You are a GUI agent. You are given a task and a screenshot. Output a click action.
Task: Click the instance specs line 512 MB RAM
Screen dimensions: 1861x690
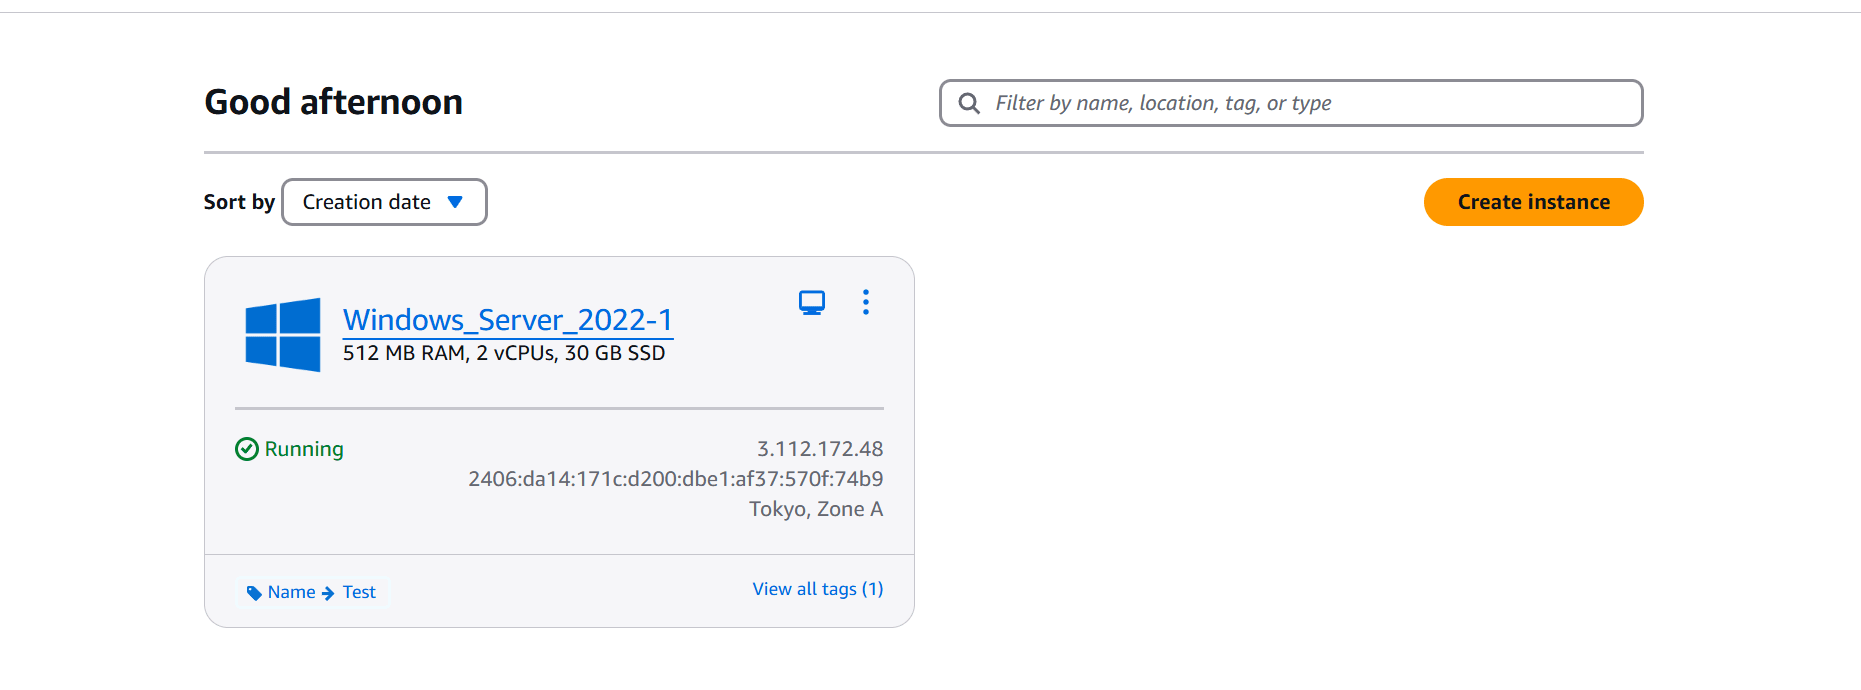pyautogui.click(x=504, y=353)
